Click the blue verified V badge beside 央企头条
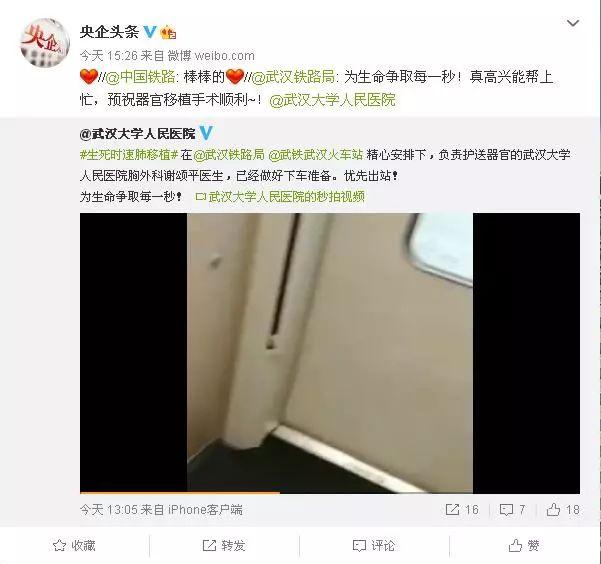The height and width of the screenshot is (564, 601). [150, 32]
